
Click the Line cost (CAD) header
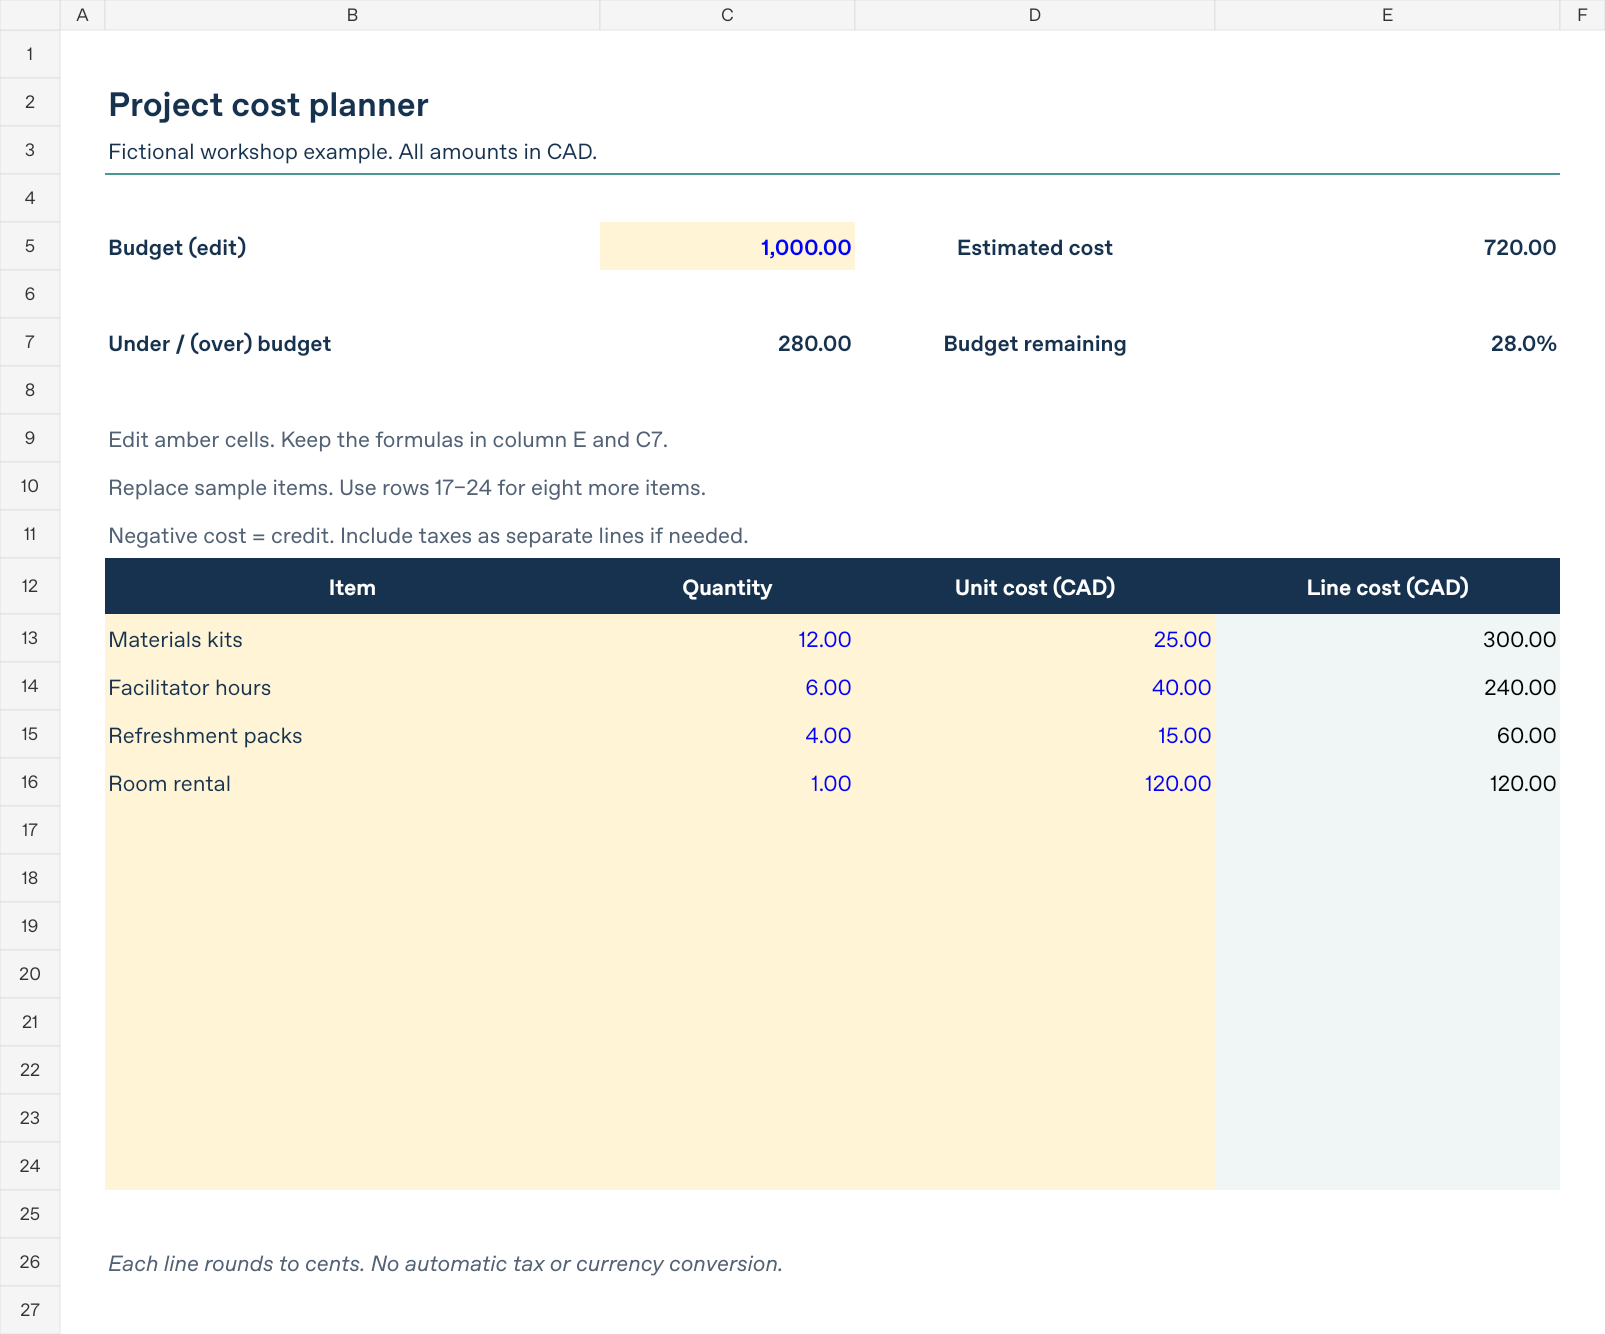pyautogui.click(x=1387, y=586)
